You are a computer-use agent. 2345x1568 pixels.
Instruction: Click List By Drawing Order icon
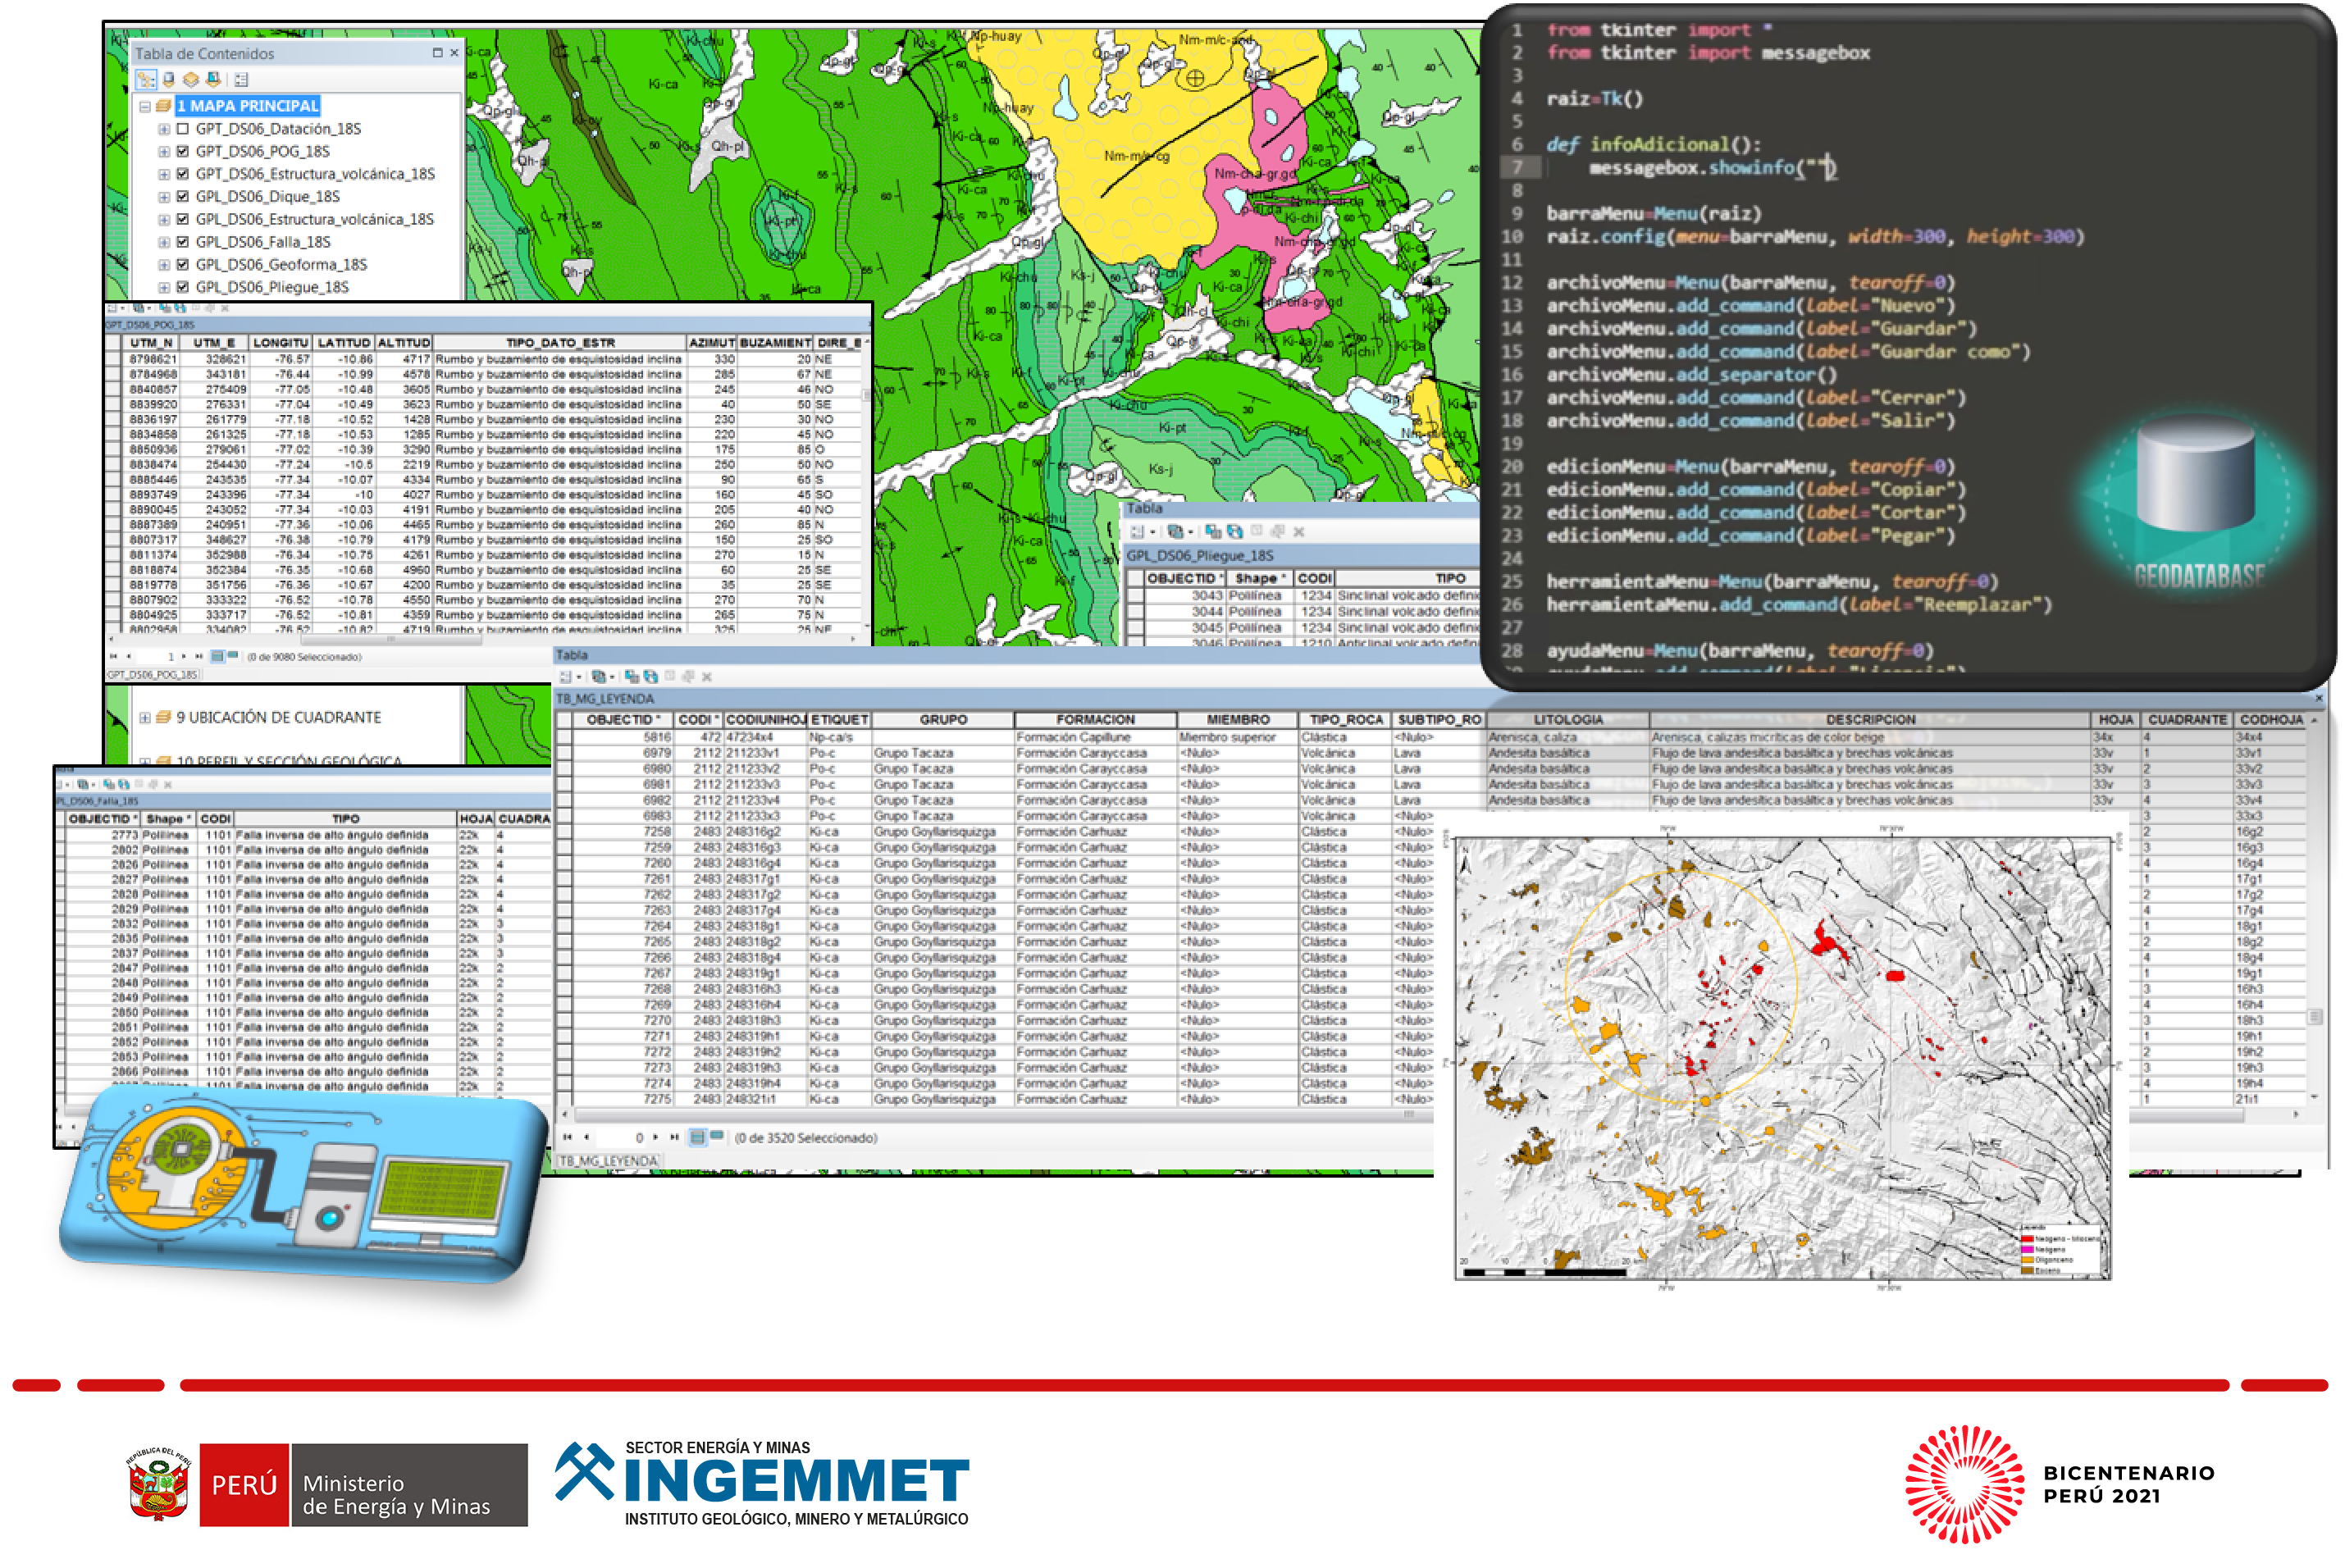point(146,80)
